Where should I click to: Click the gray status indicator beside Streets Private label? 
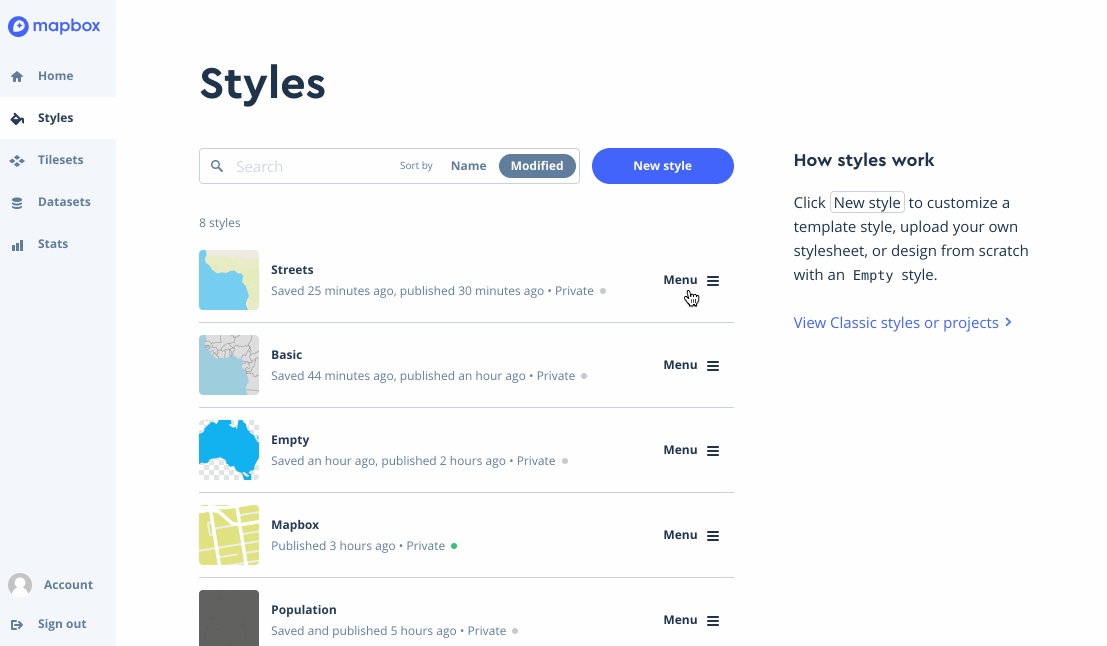tap(603, 290)
